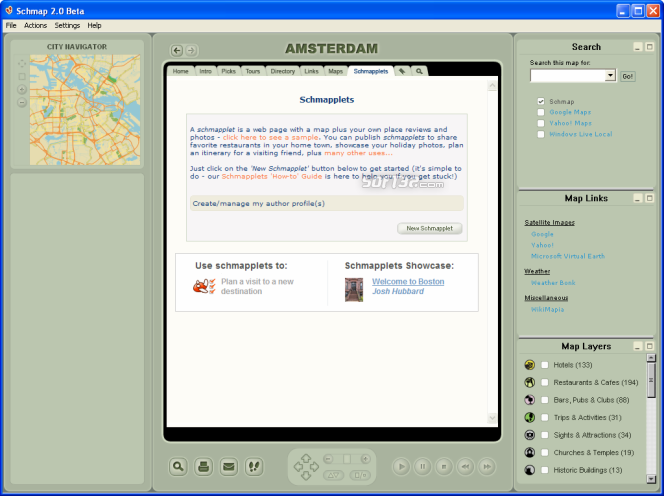Click the Churches & Temples layer icon

coord(529,452)
